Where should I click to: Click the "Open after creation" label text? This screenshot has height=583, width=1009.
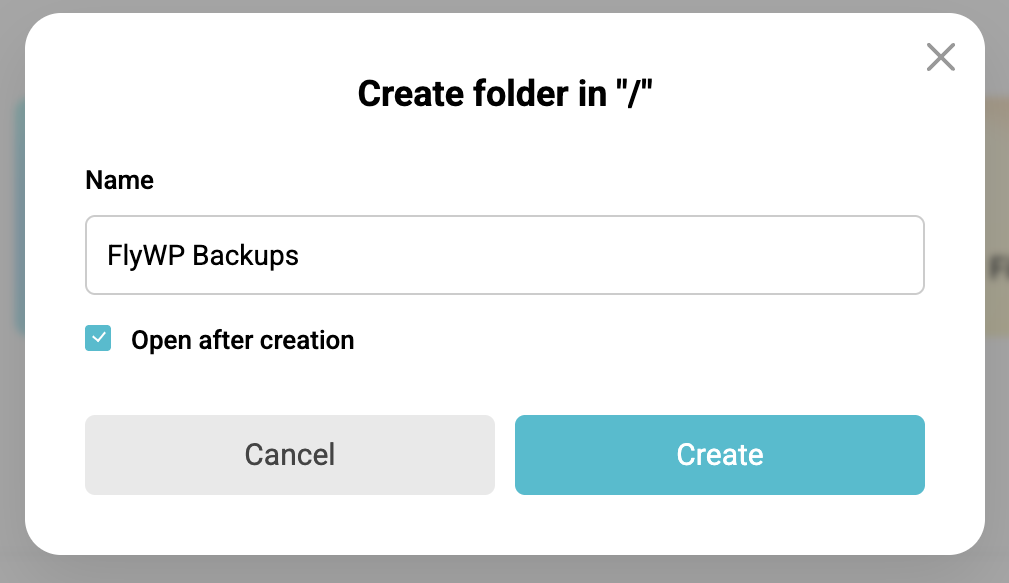242,340
